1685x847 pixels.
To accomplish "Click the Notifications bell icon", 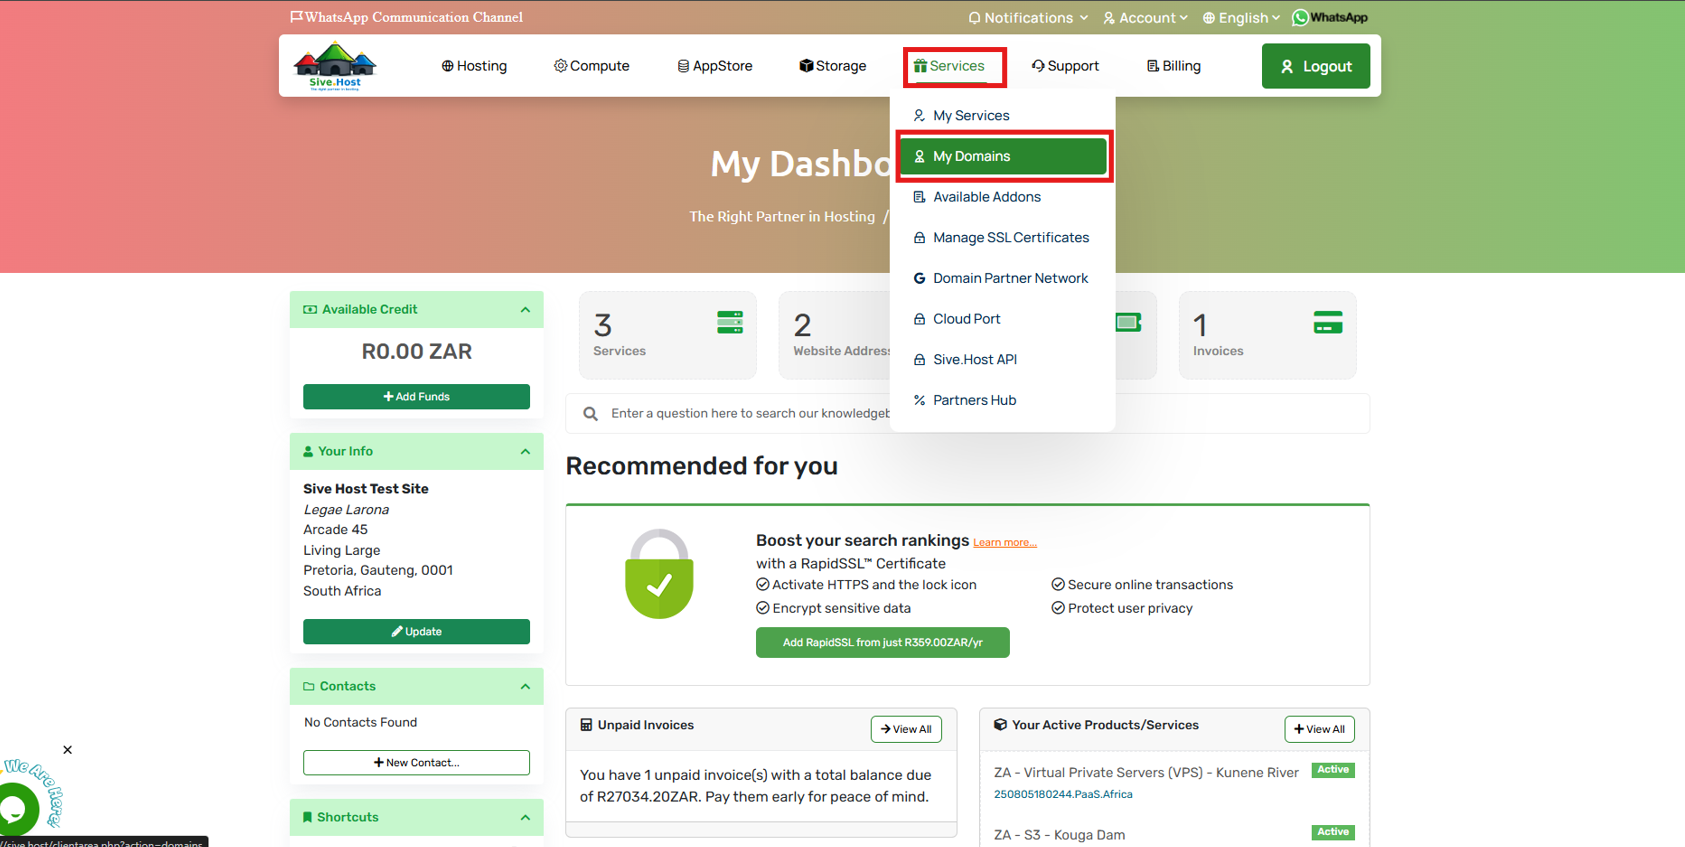I will click(x=974, y=18).
